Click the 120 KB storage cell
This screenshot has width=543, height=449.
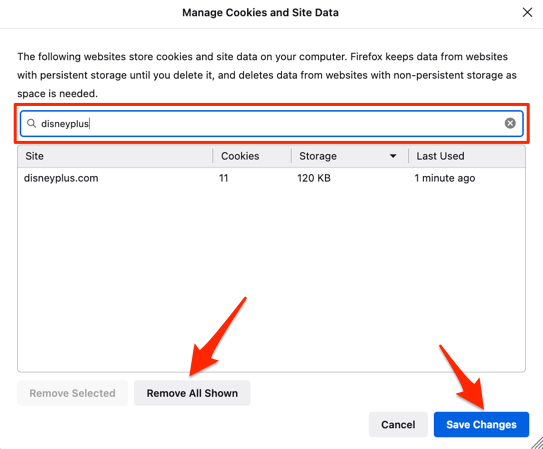(314, 178)
